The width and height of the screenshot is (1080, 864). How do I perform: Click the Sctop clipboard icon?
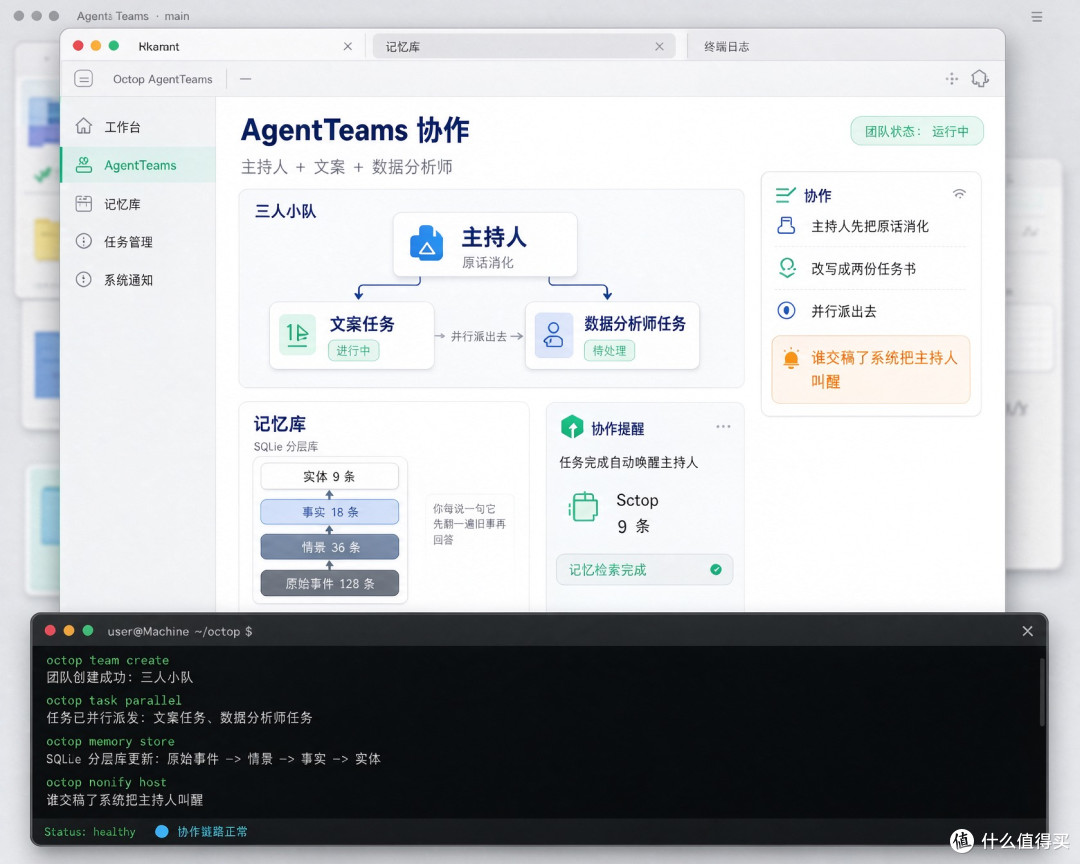(x=583, y=508)
